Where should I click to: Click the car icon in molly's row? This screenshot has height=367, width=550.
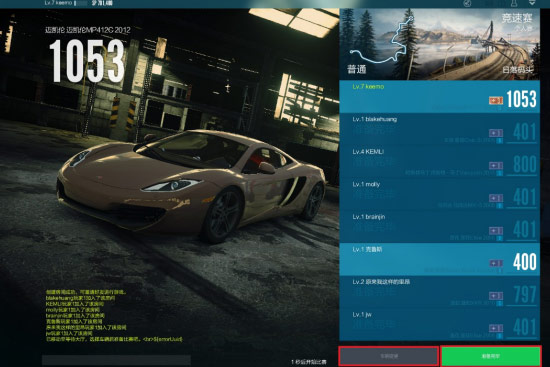pyautogui.click(x=496, y=198)
